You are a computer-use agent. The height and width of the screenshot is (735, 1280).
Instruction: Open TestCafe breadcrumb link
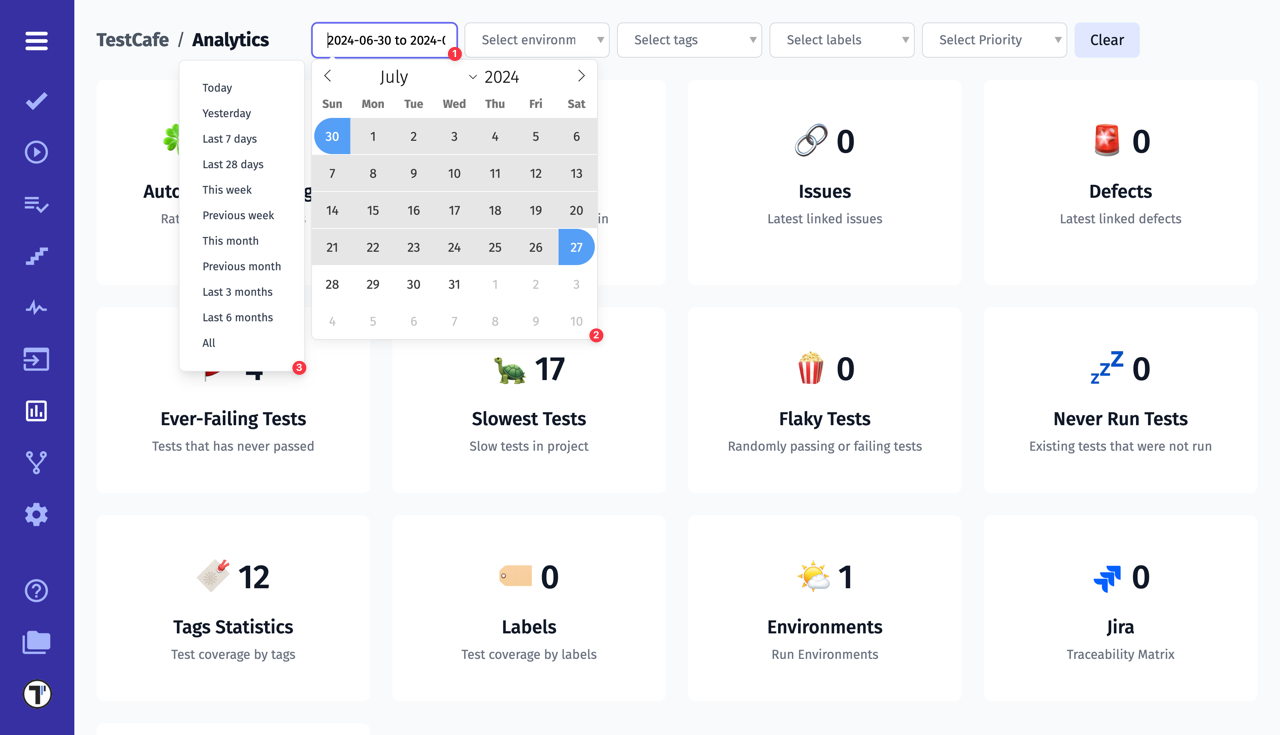pyautogui.click(x=131, y=39)
